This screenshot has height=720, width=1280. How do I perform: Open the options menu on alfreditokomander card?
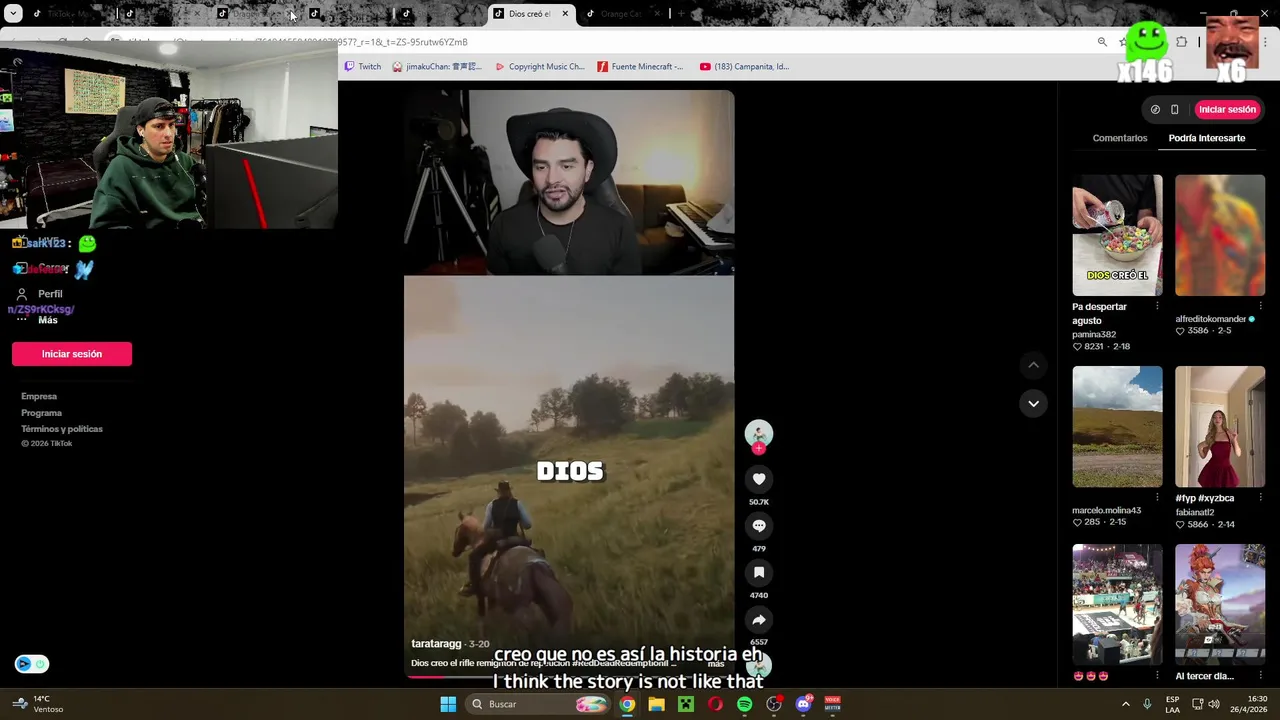coord(1259,306)
